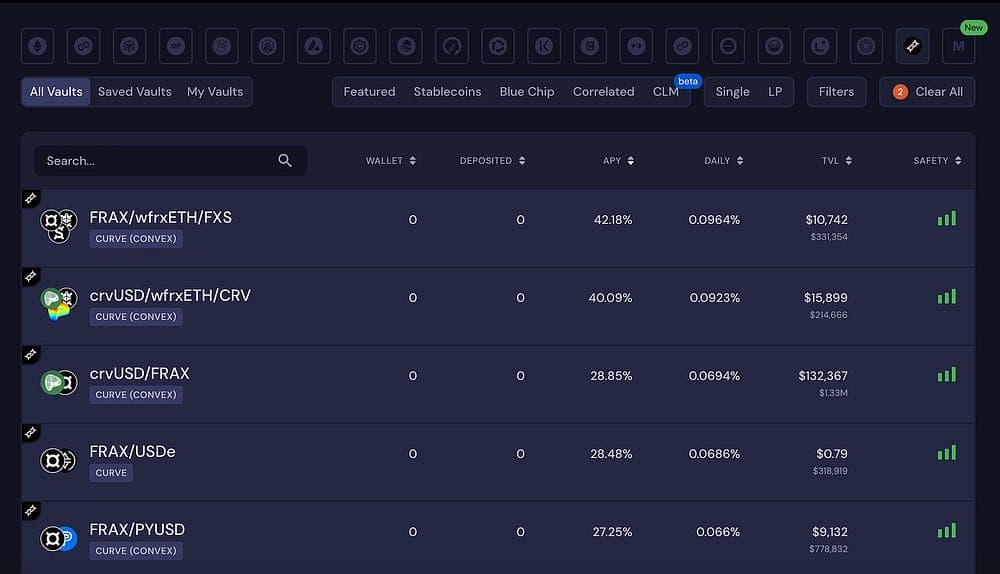This screenshot has height=574, width=1000.
Task: Sort vaults by SAFETY column
Action: click(x=938, y=161)
